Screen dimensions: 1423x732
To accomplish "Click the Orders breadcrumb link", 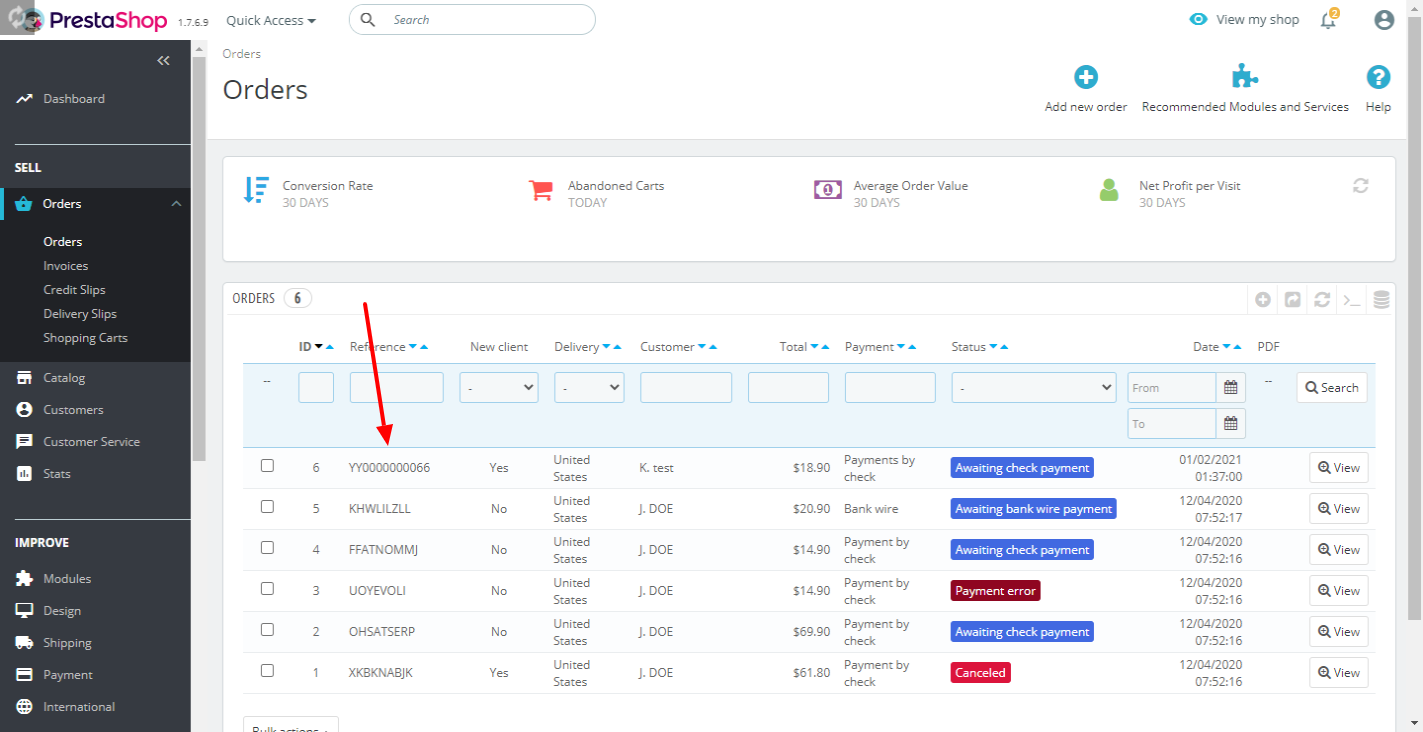I will pos(242,54).
